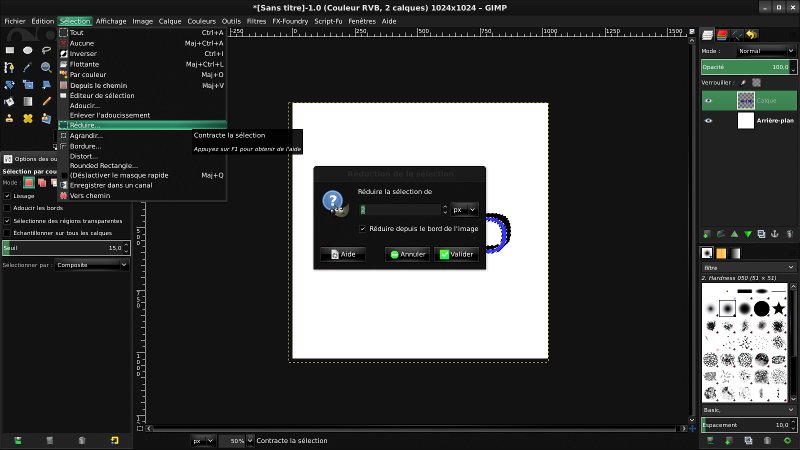The height and width of the screenshot is (450, 800).
Task: Choose Vers chemin menu entry
Action: point(142,196)
